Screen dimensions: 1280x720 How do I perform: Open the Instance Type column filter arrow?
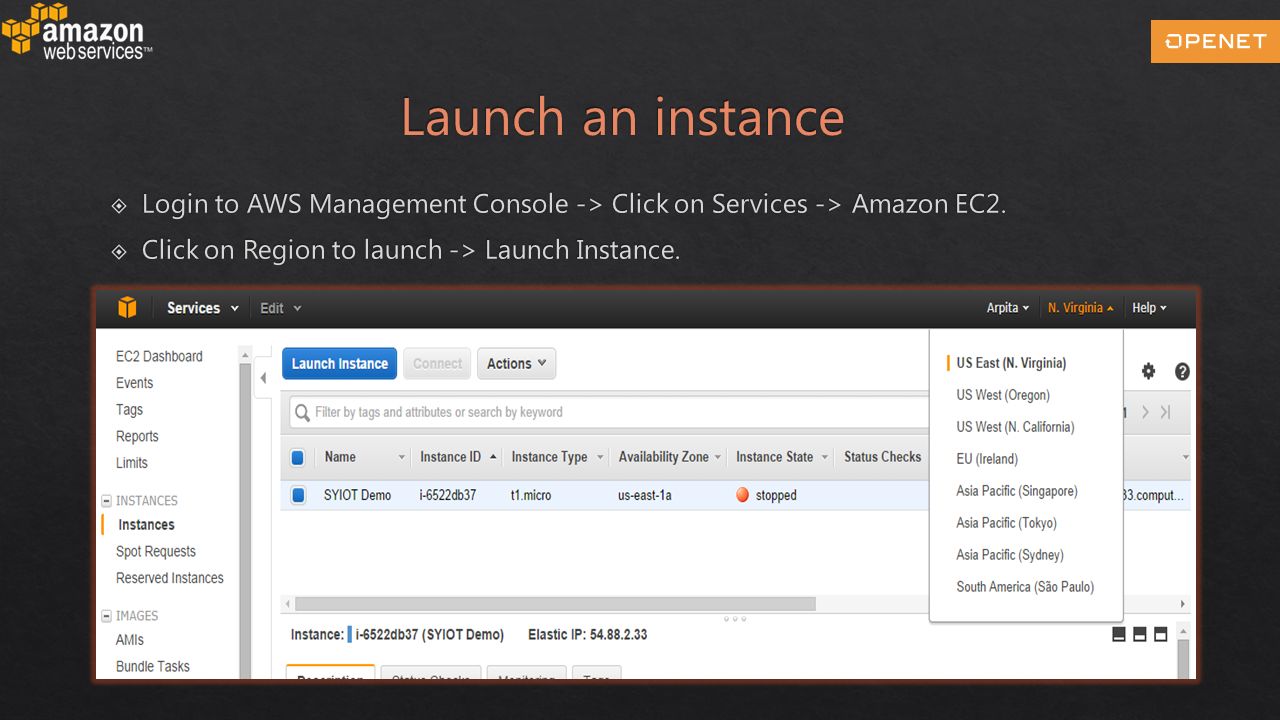601,457
